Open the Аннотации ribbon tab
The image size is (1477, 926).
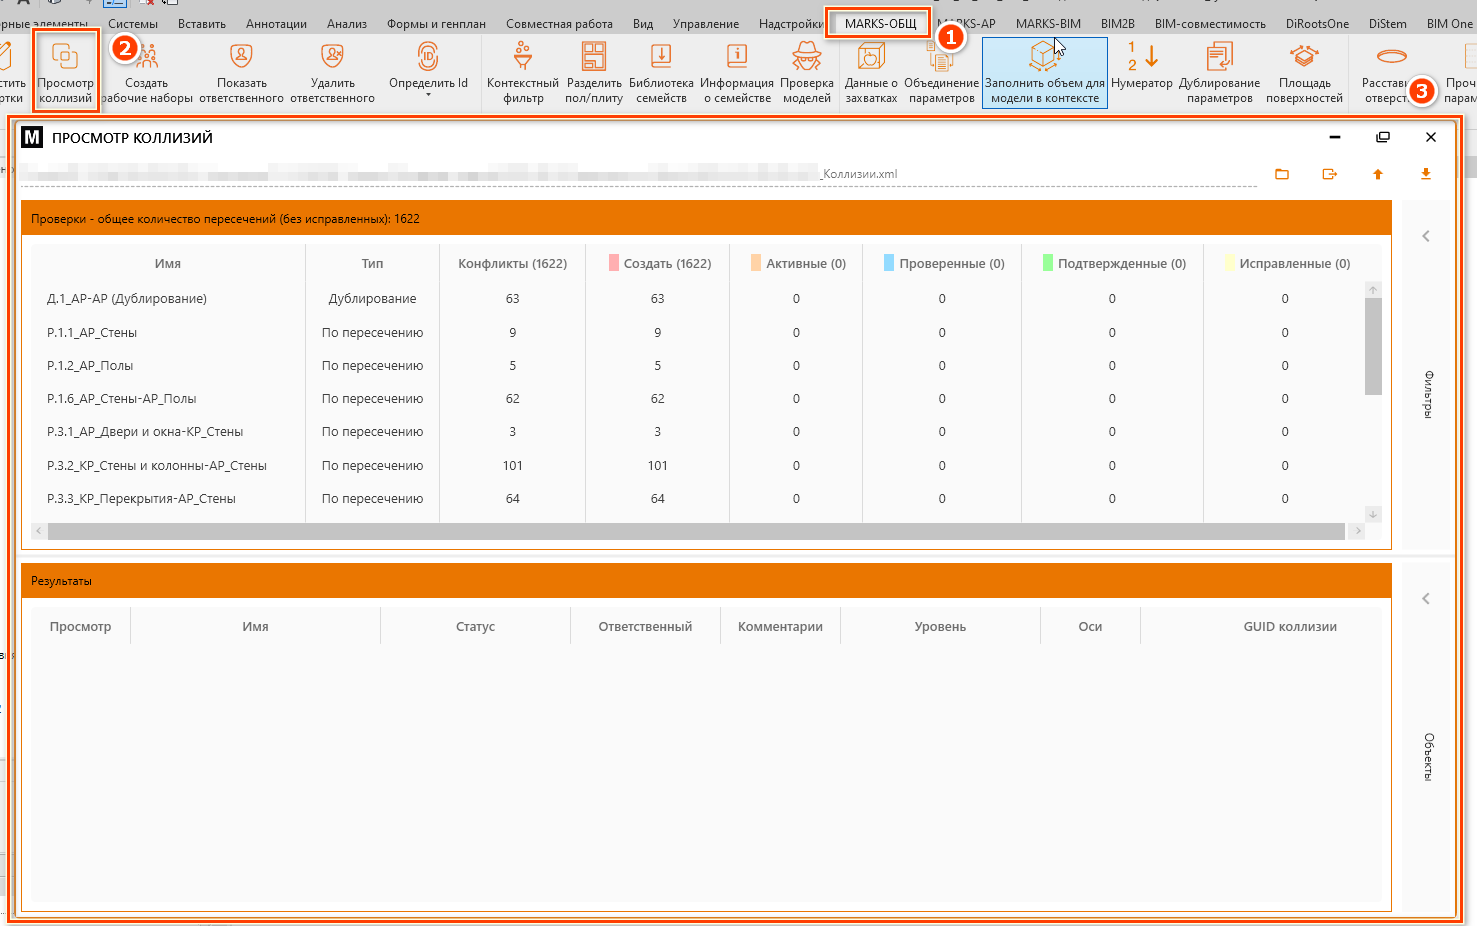276,23
